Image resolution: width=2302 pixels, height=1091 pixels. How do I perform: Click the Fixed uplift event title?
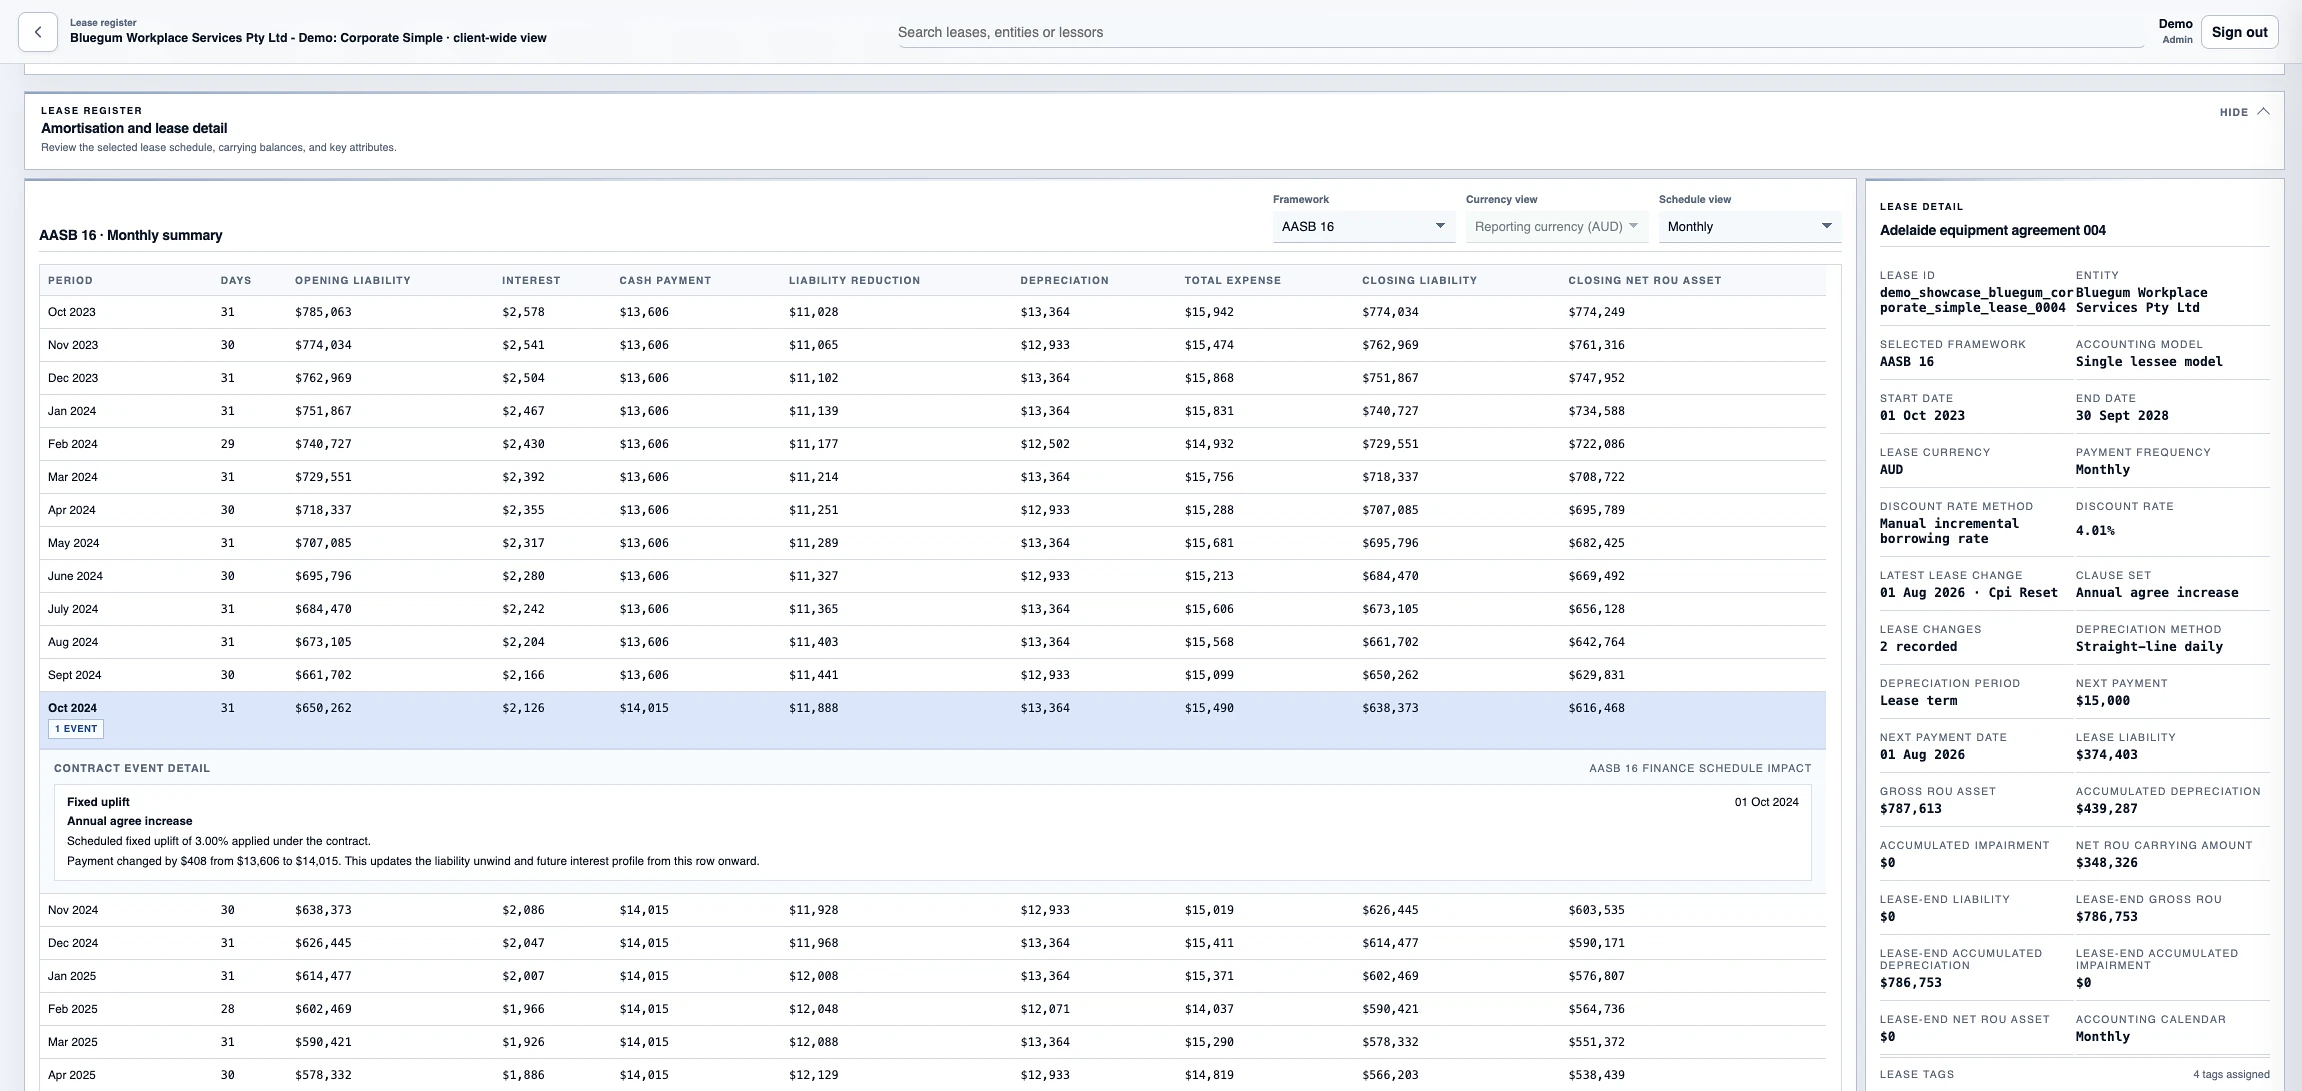tap(98, 802)
